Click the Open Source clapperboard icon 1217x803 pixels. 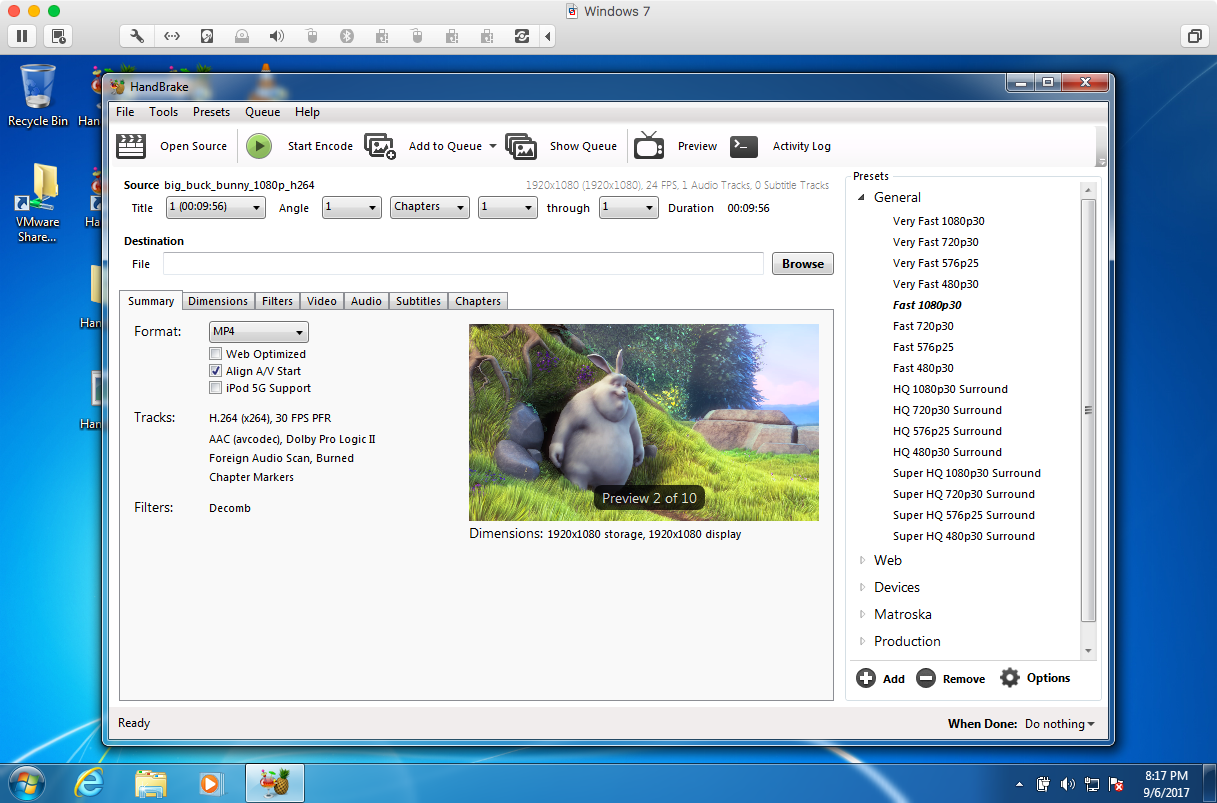[131, 146]
